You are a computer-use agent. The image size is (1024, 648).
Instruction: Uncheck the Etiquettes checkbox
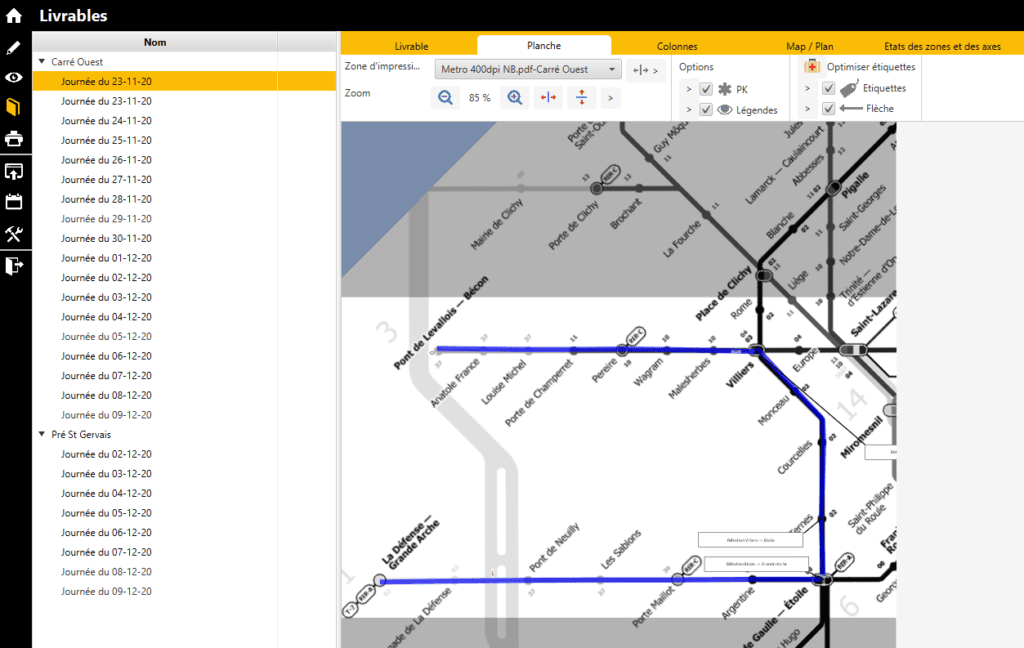(829, 88)
